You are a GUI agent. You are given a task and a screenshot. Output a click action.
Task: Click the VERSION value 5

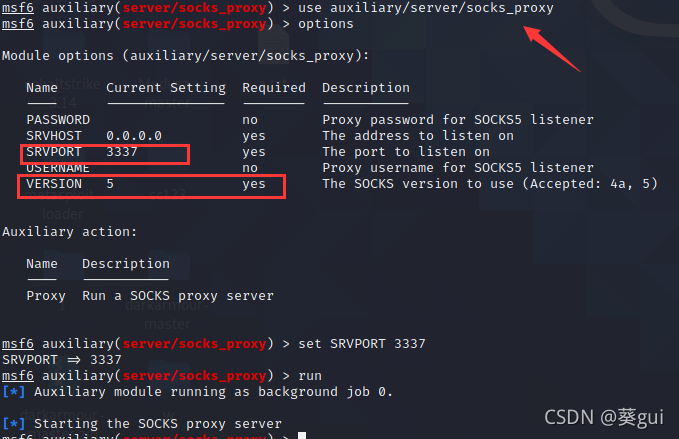[110, 184]
